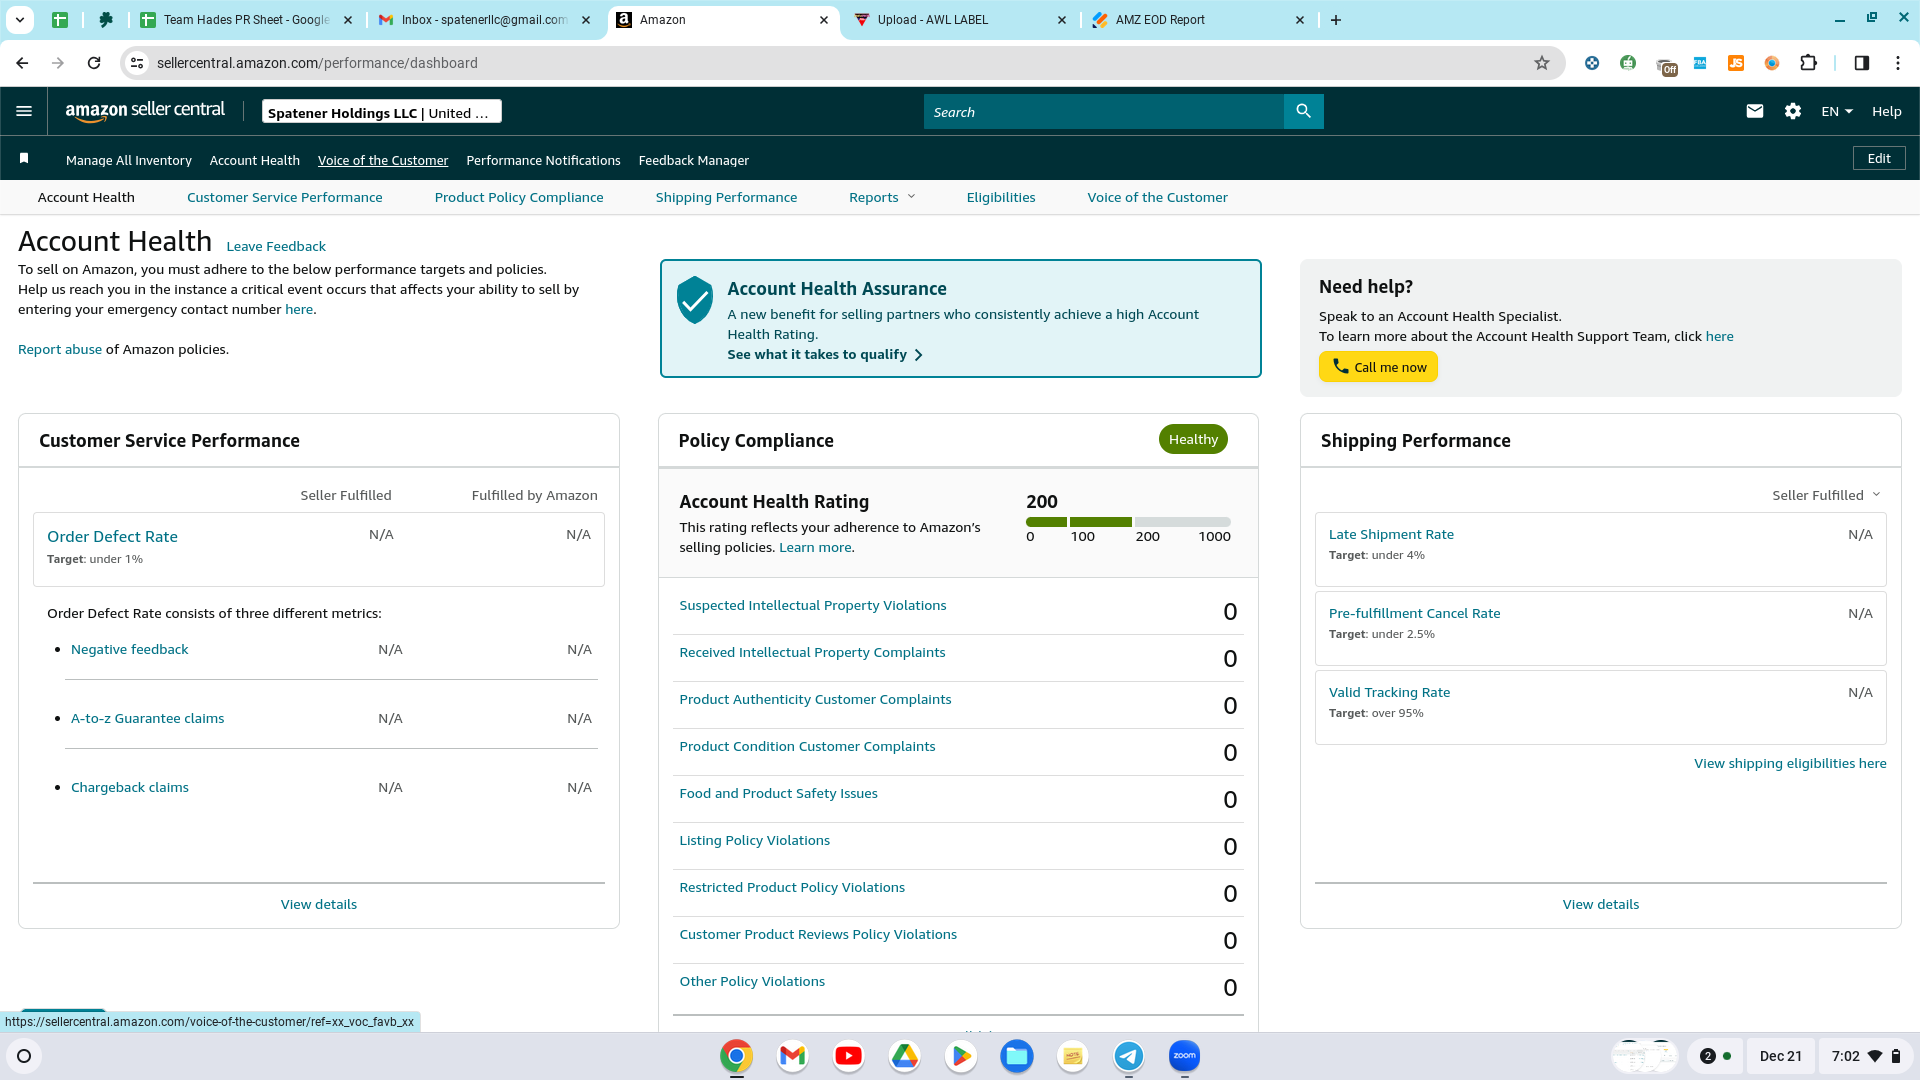The width and height of the screenshot is (1920, 1080).
Task: Open the Dec 21 calendar in the shelf
Action: (x=1780, y=1056)
